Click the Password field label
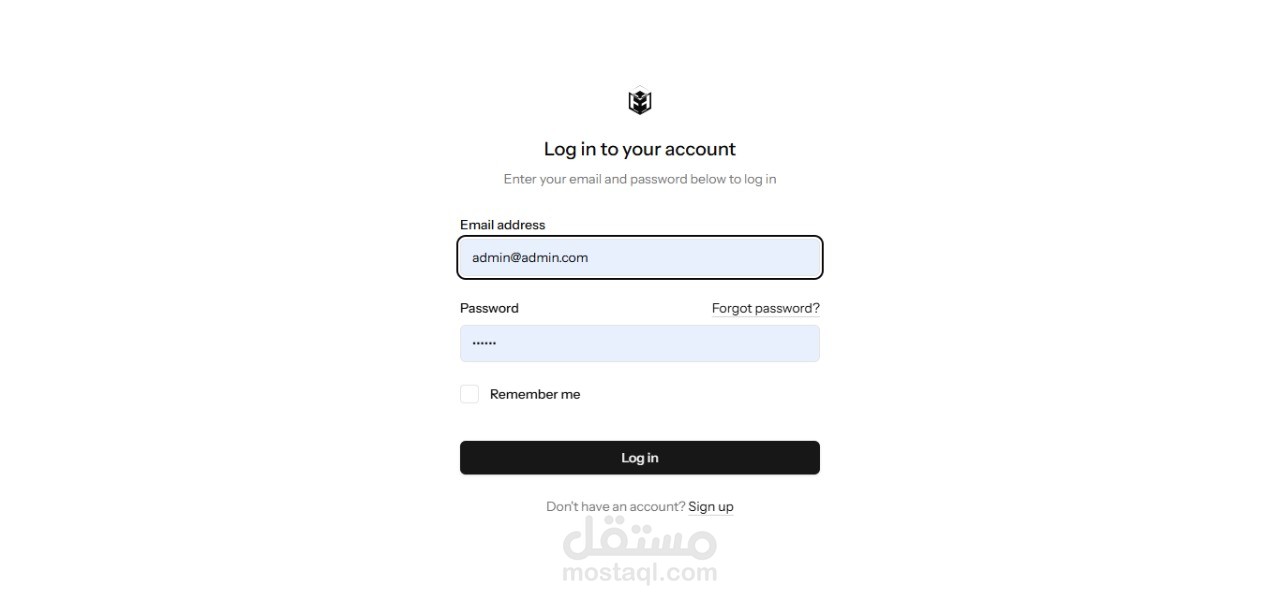 pos(489,308)
